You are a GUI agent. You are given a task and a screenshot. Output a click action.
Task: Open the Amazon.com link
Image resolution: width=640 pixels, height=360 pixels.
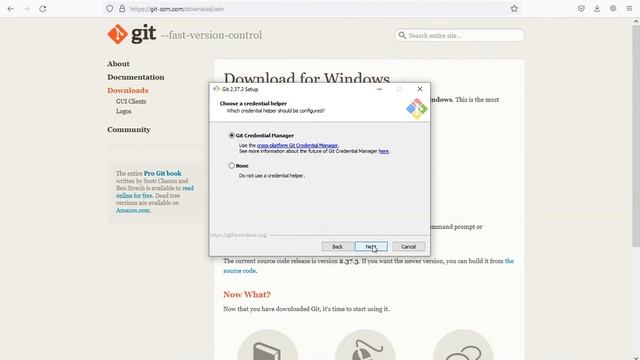pyautogui.click(x=133, y=210)
